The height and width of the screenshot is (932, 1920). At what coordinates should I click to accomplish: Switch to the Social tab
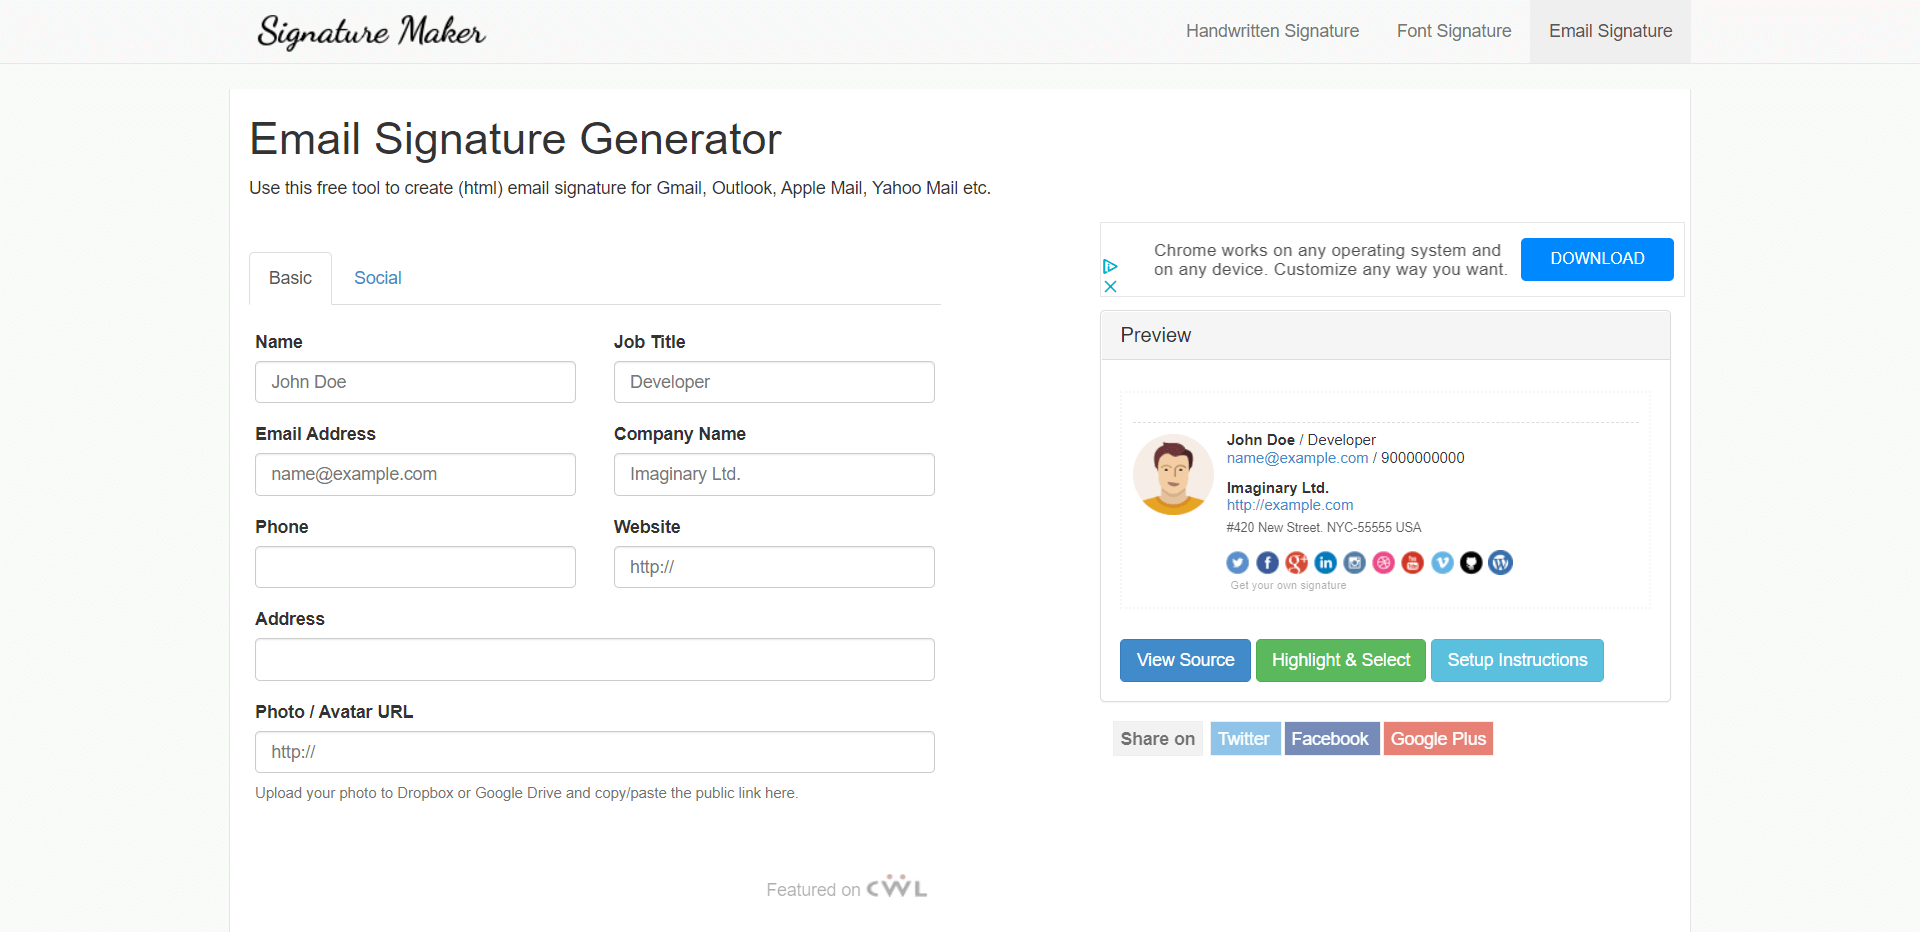point(377,278)
